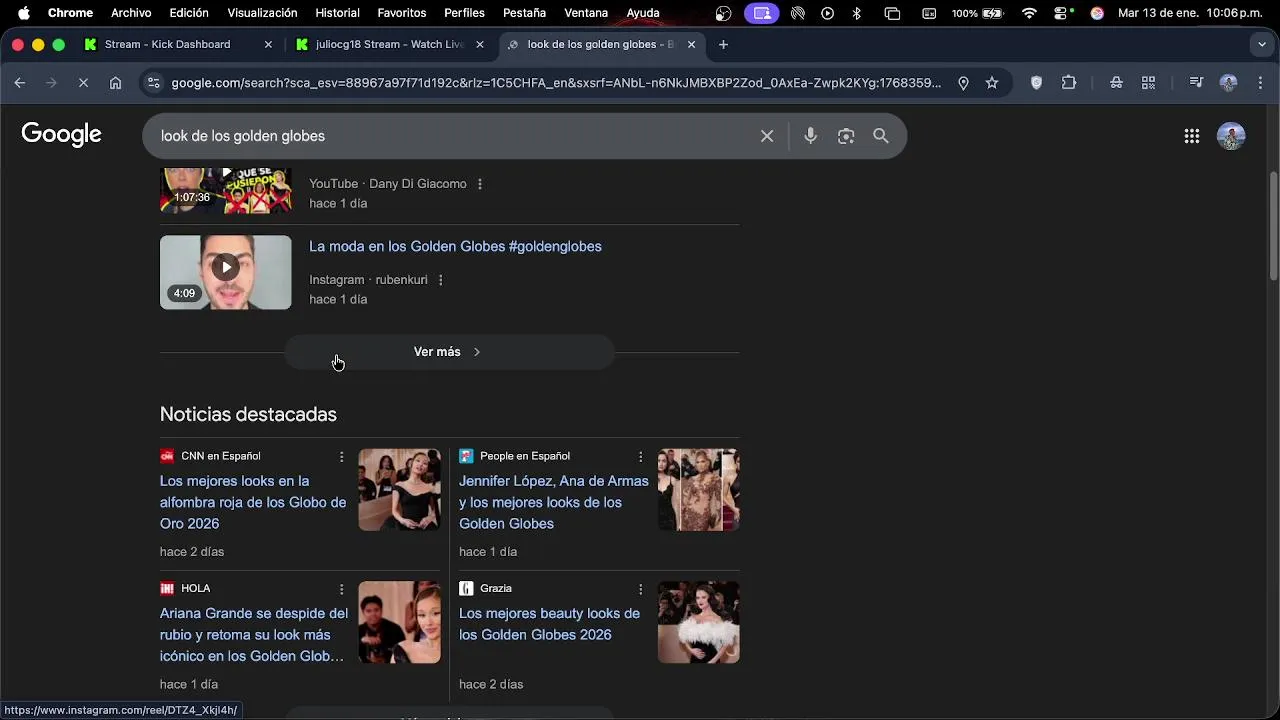Viewport: 1280px width, 720px height.
Task: Open the Favoritos menu
Action: pos(401,13)
